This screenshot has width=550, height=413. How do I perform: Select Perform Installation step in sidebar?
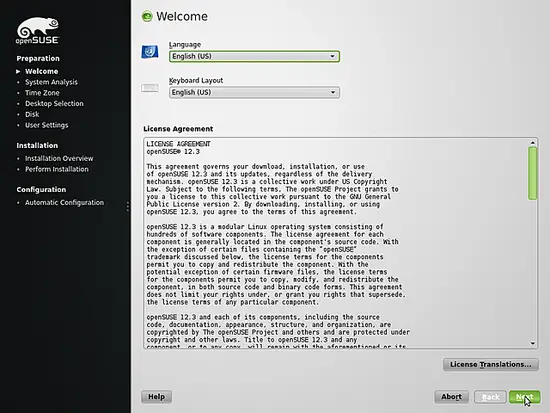click(56, 169)
